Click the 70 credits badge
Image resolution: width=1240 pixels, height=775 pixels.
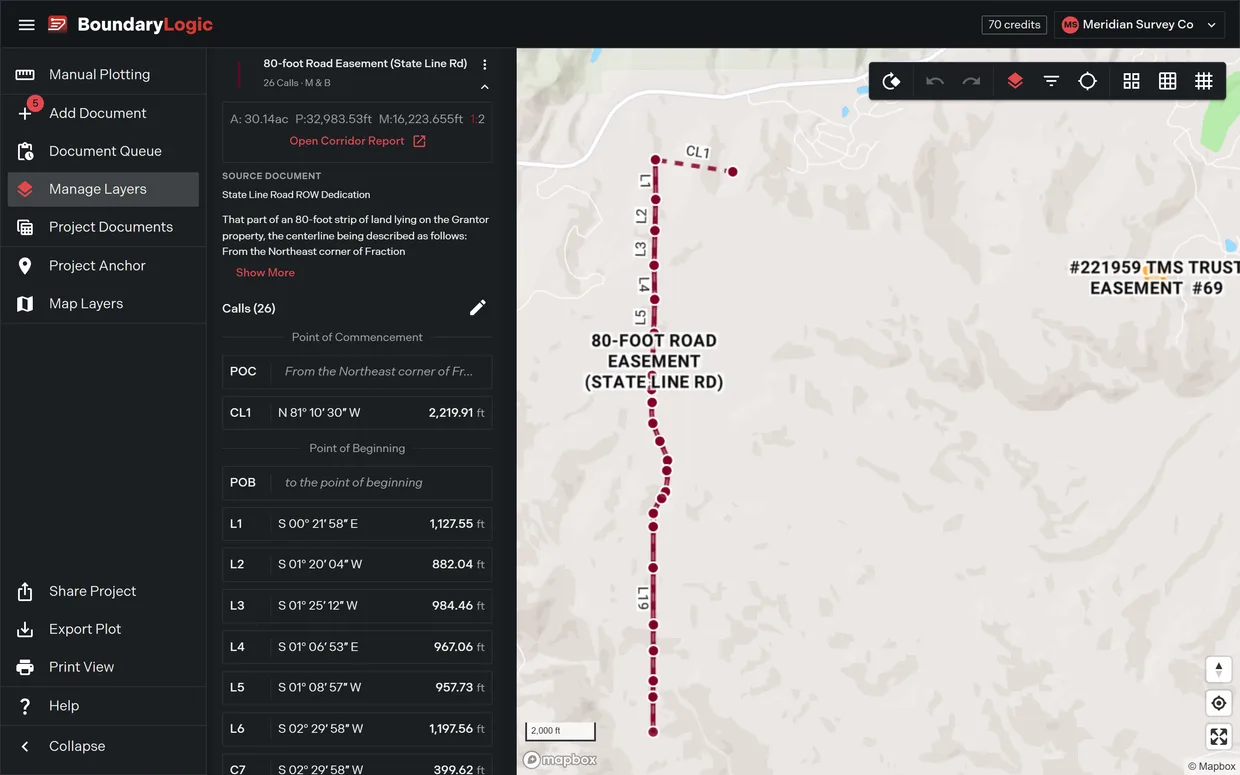(x=1014, y=24)
